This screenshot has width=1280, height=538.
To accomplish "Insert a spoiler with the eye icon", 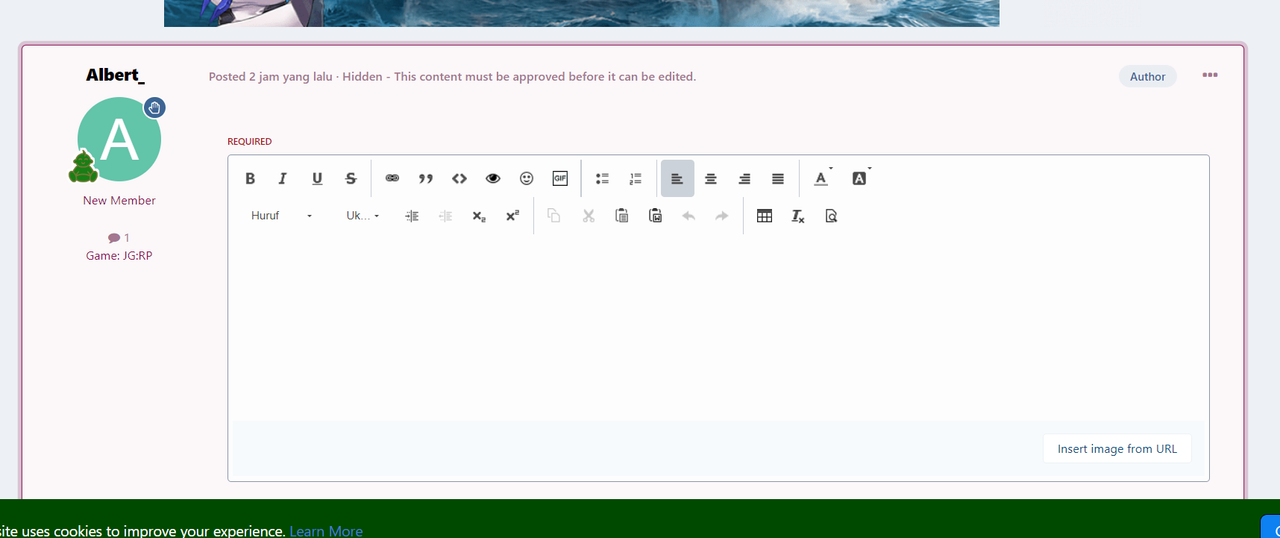I will 492,179.
